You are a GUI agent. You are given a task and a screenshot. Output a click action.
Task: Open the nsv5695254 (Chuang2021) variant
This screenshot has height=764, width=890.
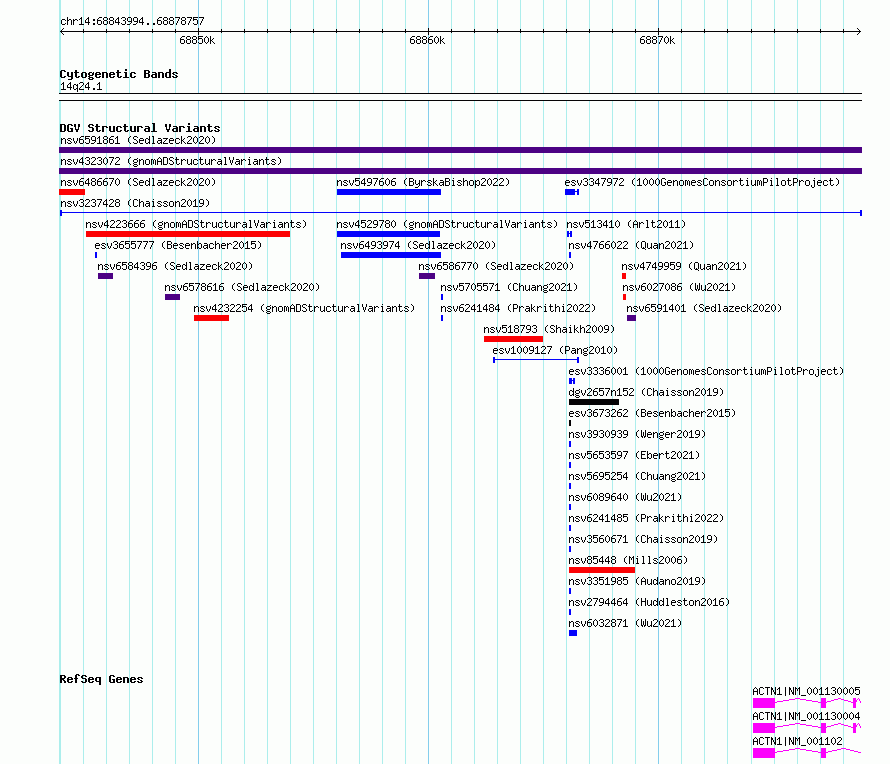637,476
